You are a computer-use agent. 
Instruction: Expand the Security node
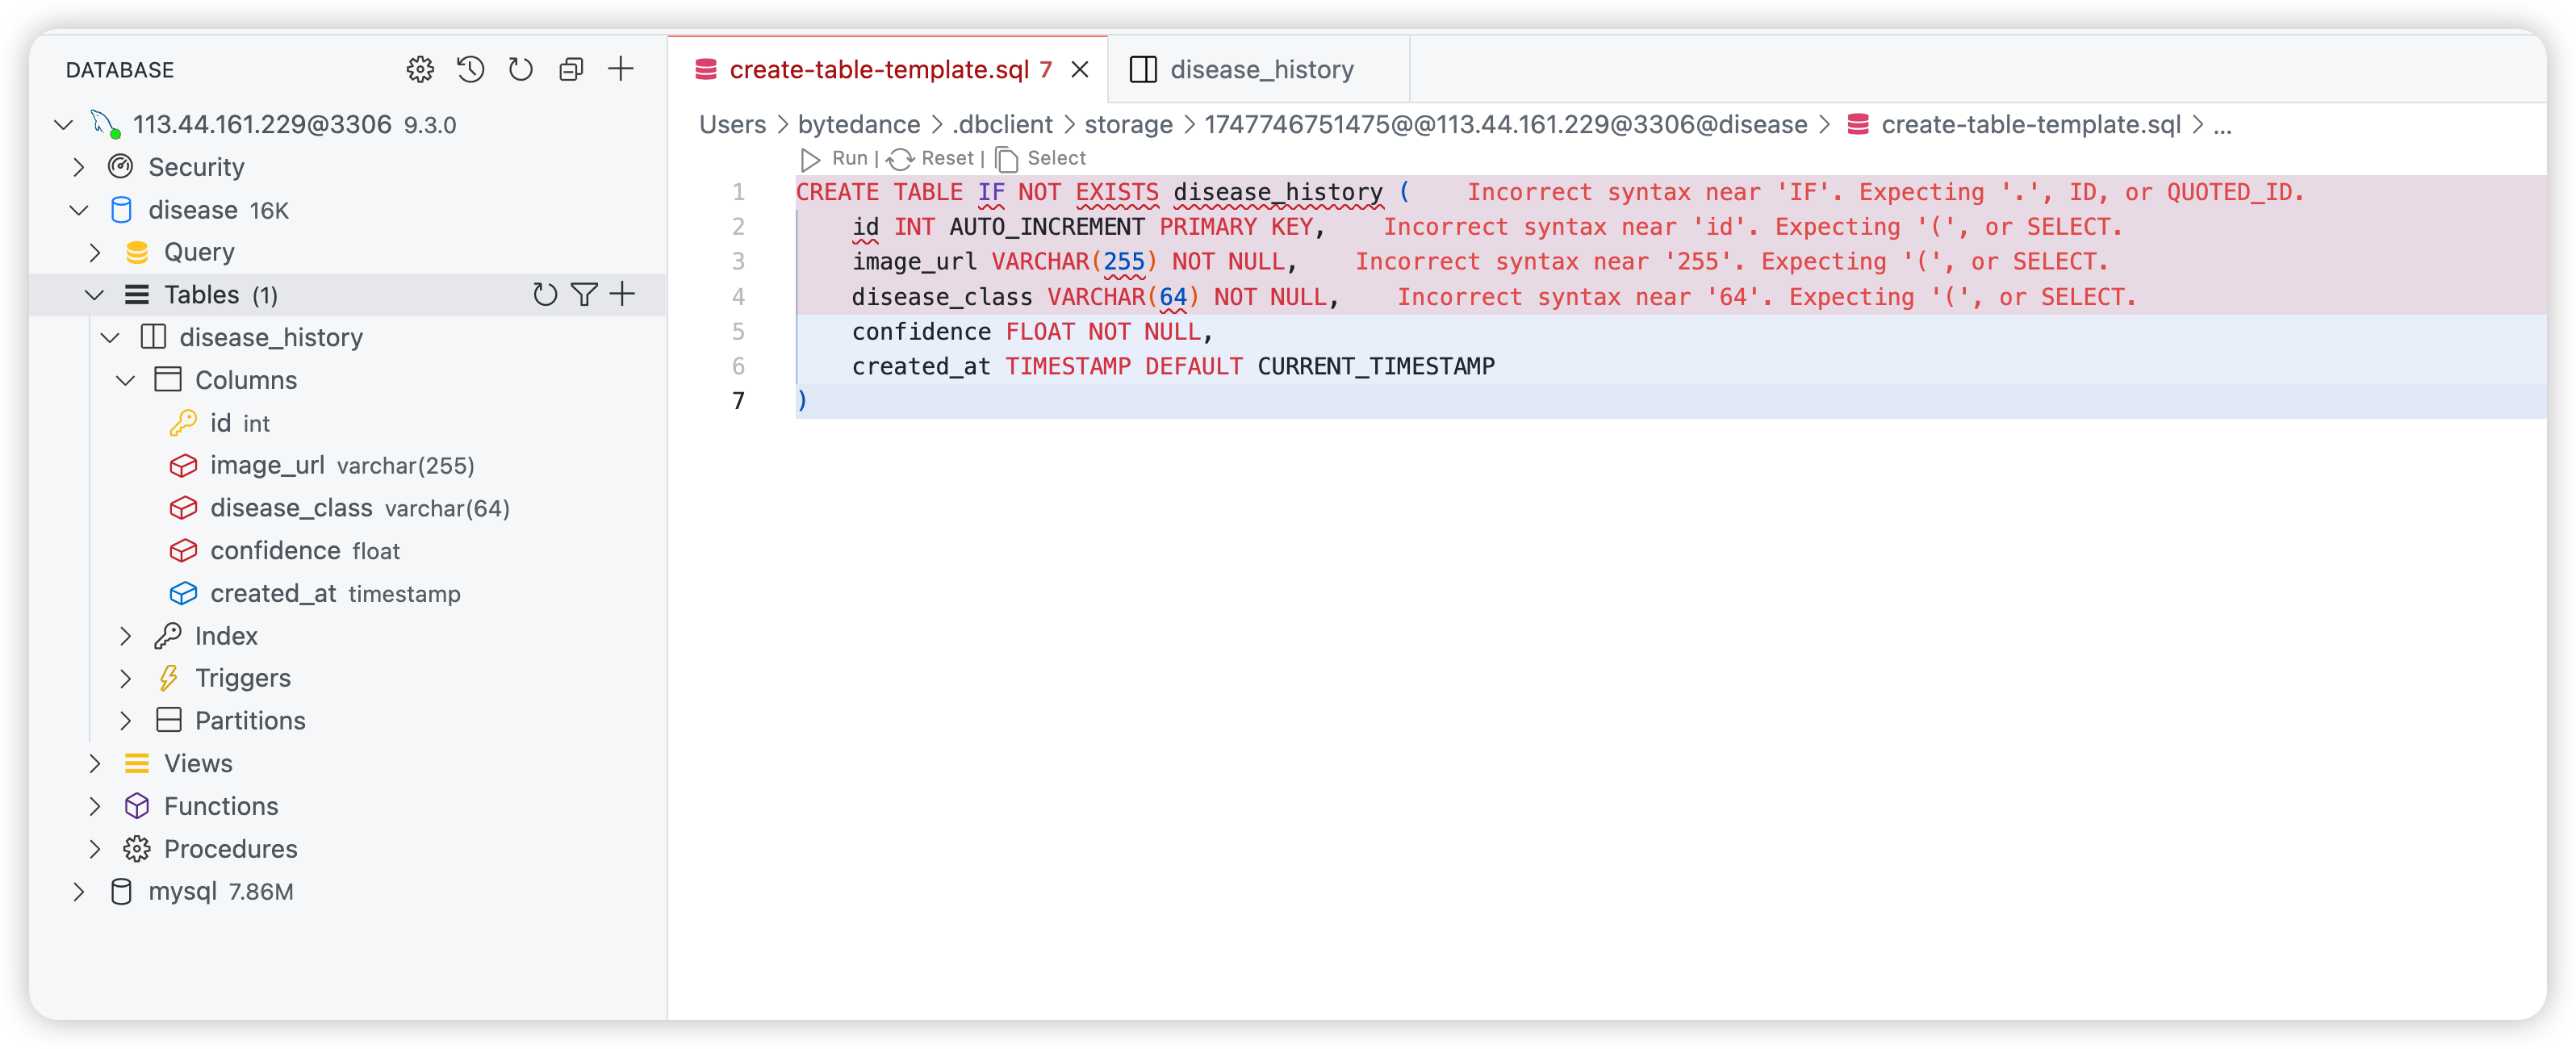79,167
